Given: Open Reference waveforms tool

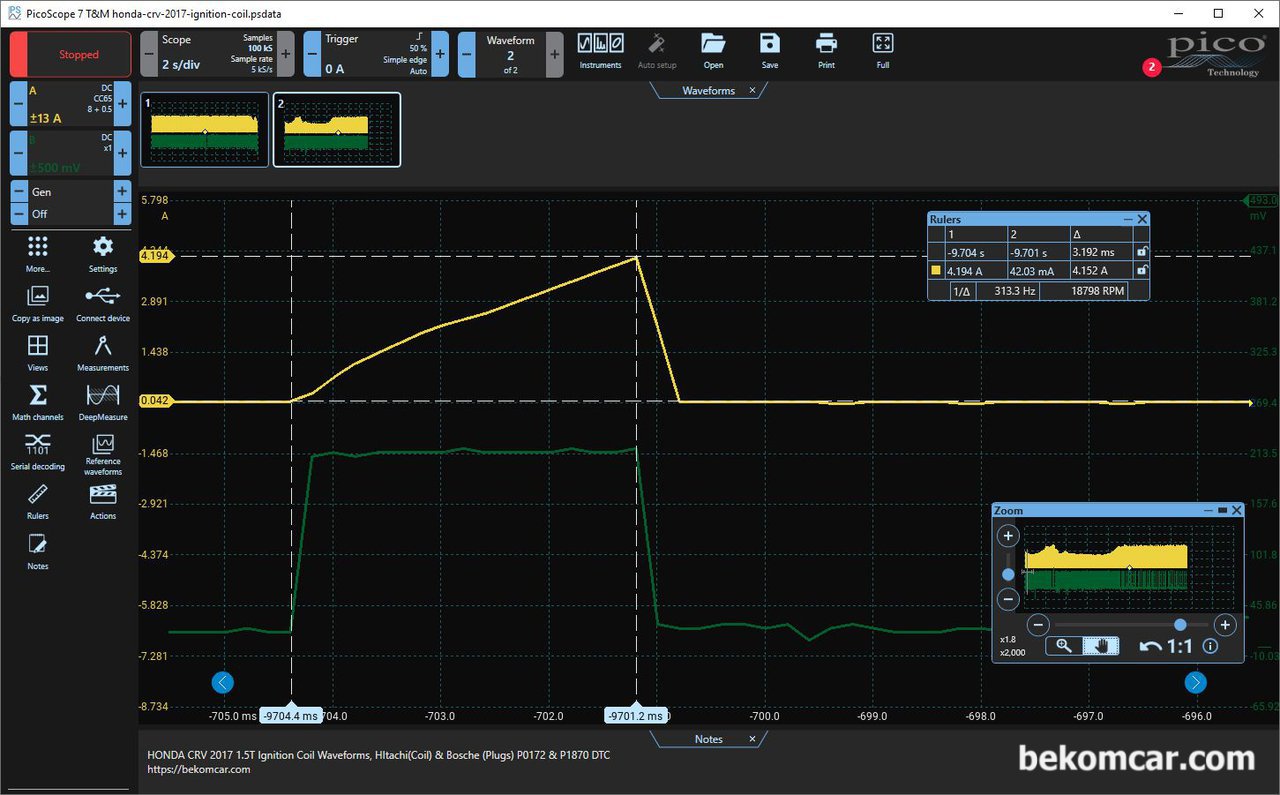Looking at the screenshot, I should [x=102, y=455].
